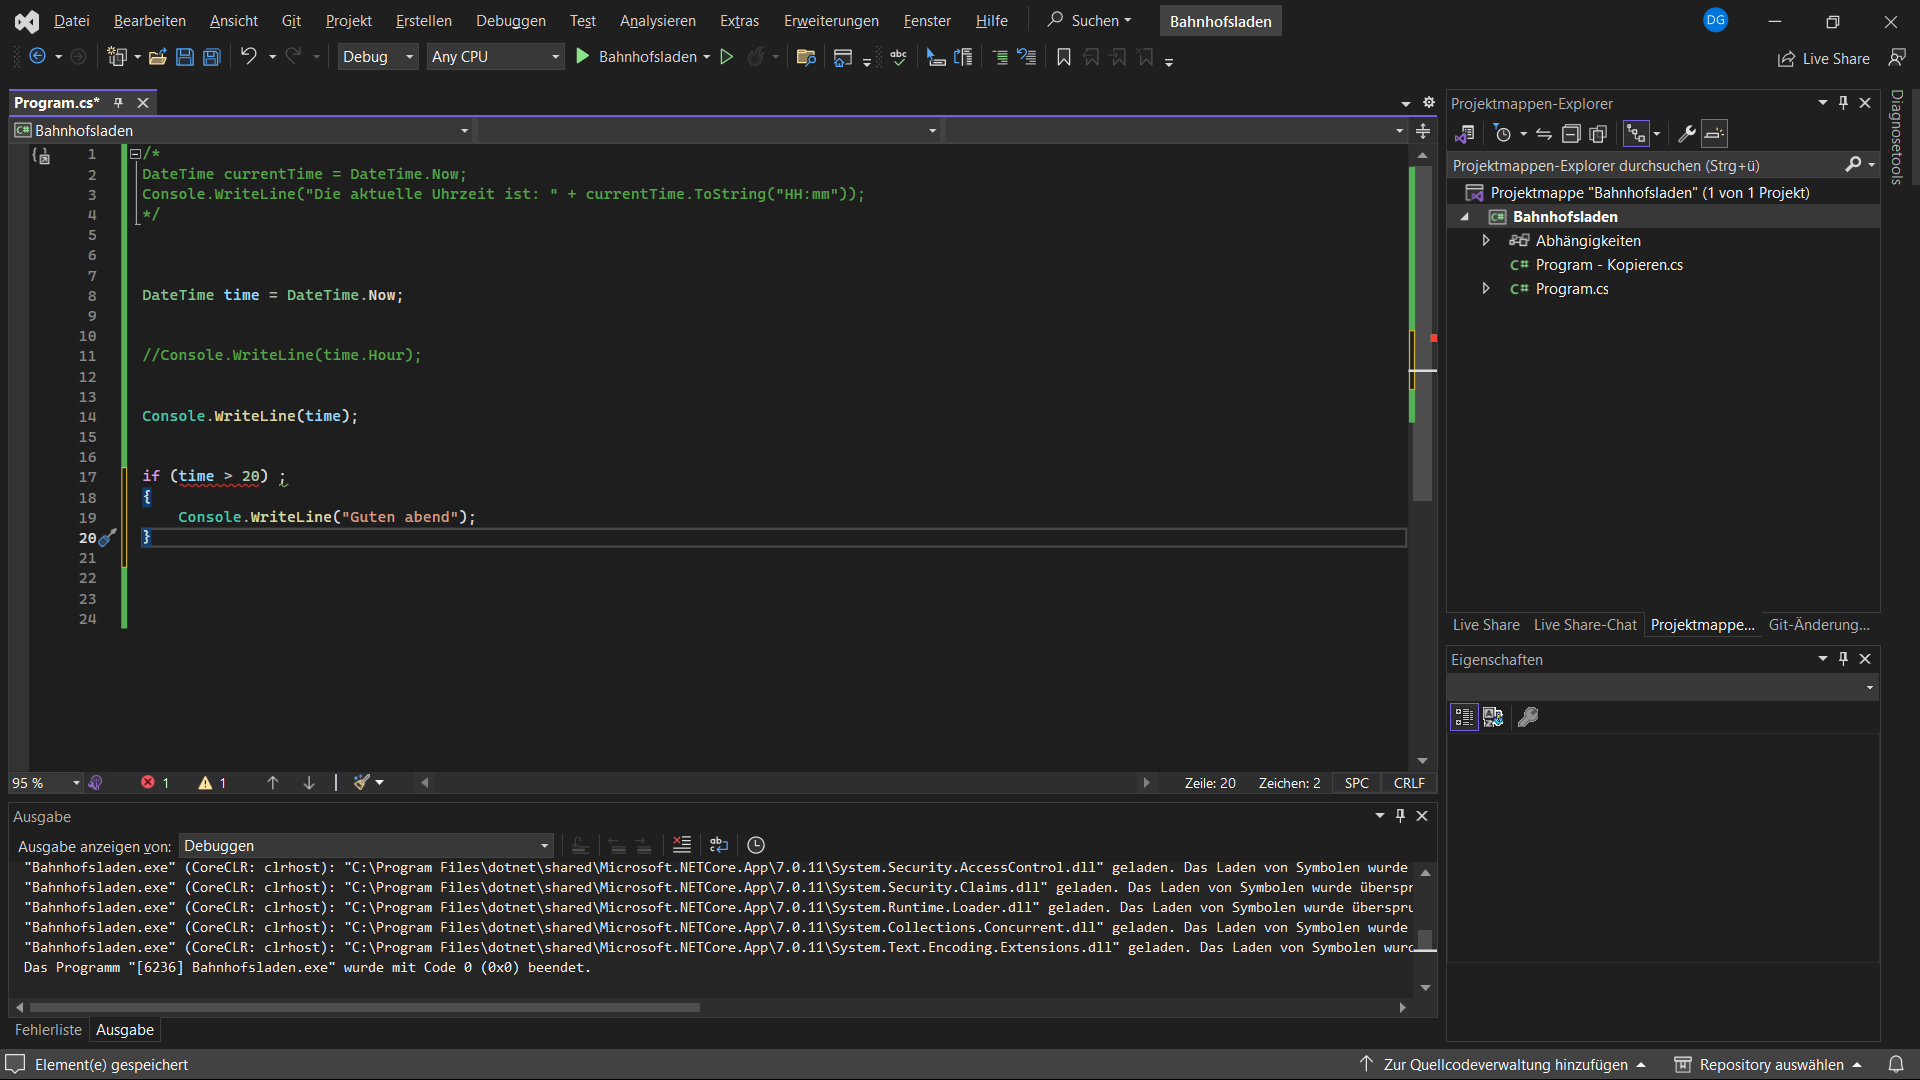Screen dimensions: 1920x1080
Task: Unpin the Eigenschaften panel
Action: click(1841, 658)
